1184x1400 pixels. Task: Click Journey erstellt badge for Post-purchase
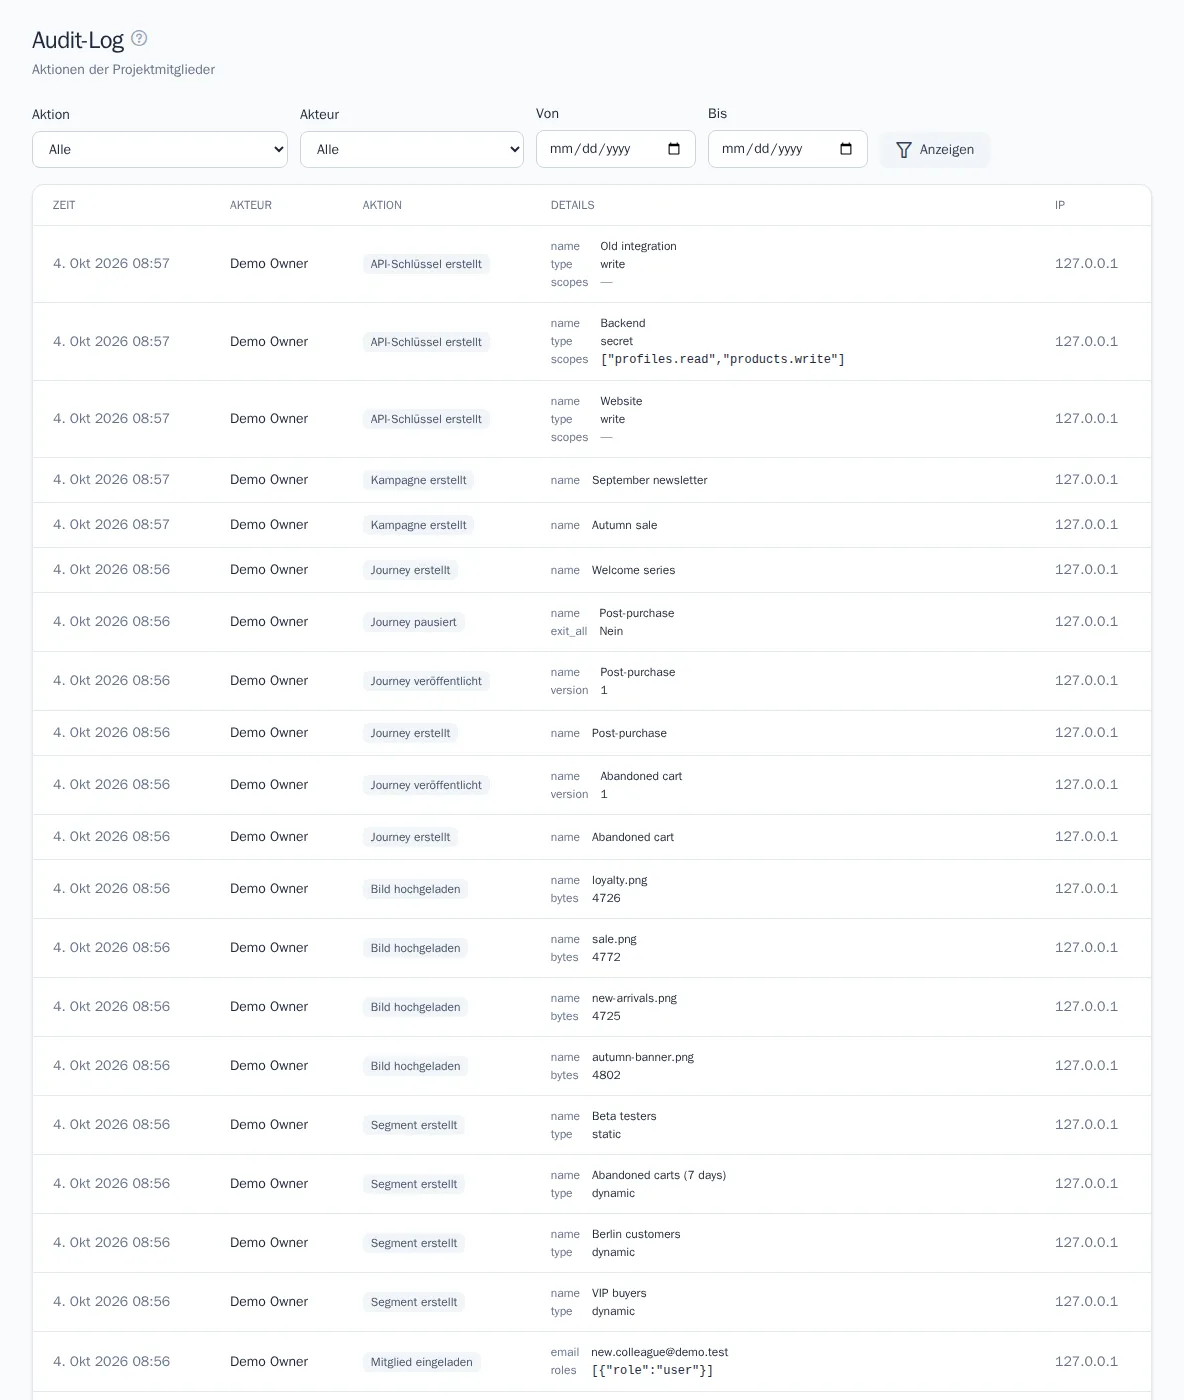click(410, 733)
